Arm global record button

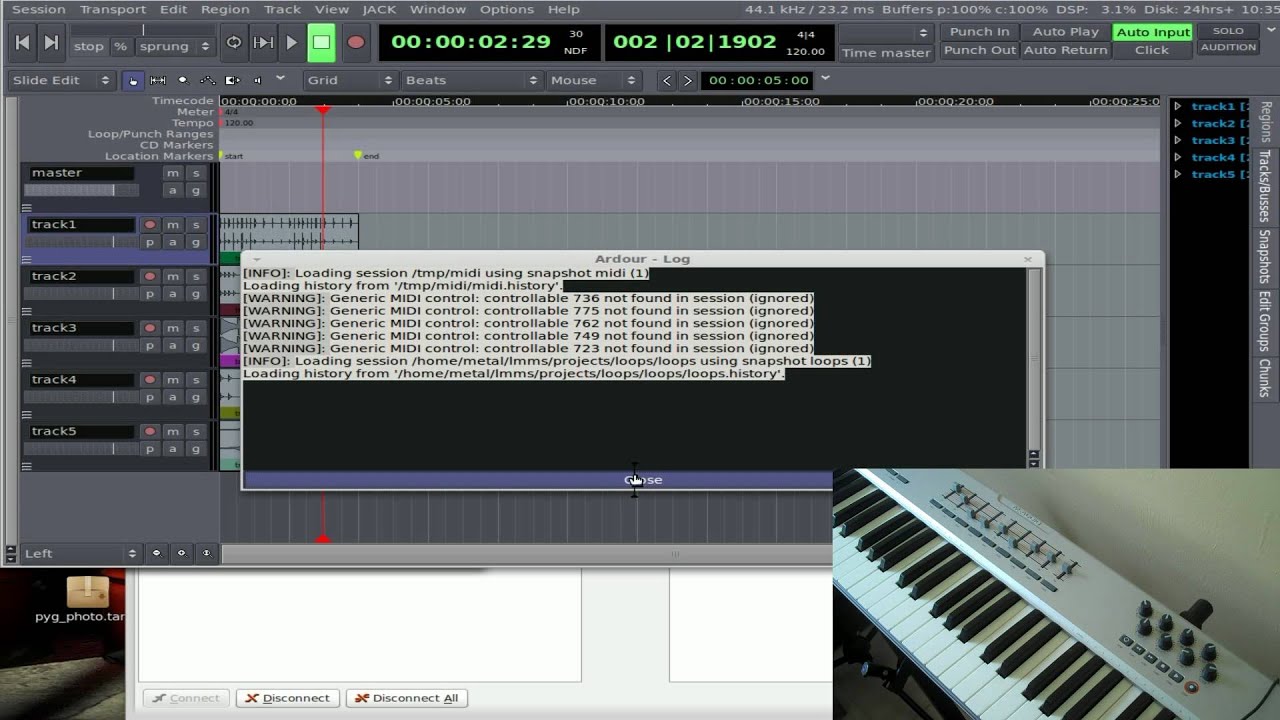(355, 42)
